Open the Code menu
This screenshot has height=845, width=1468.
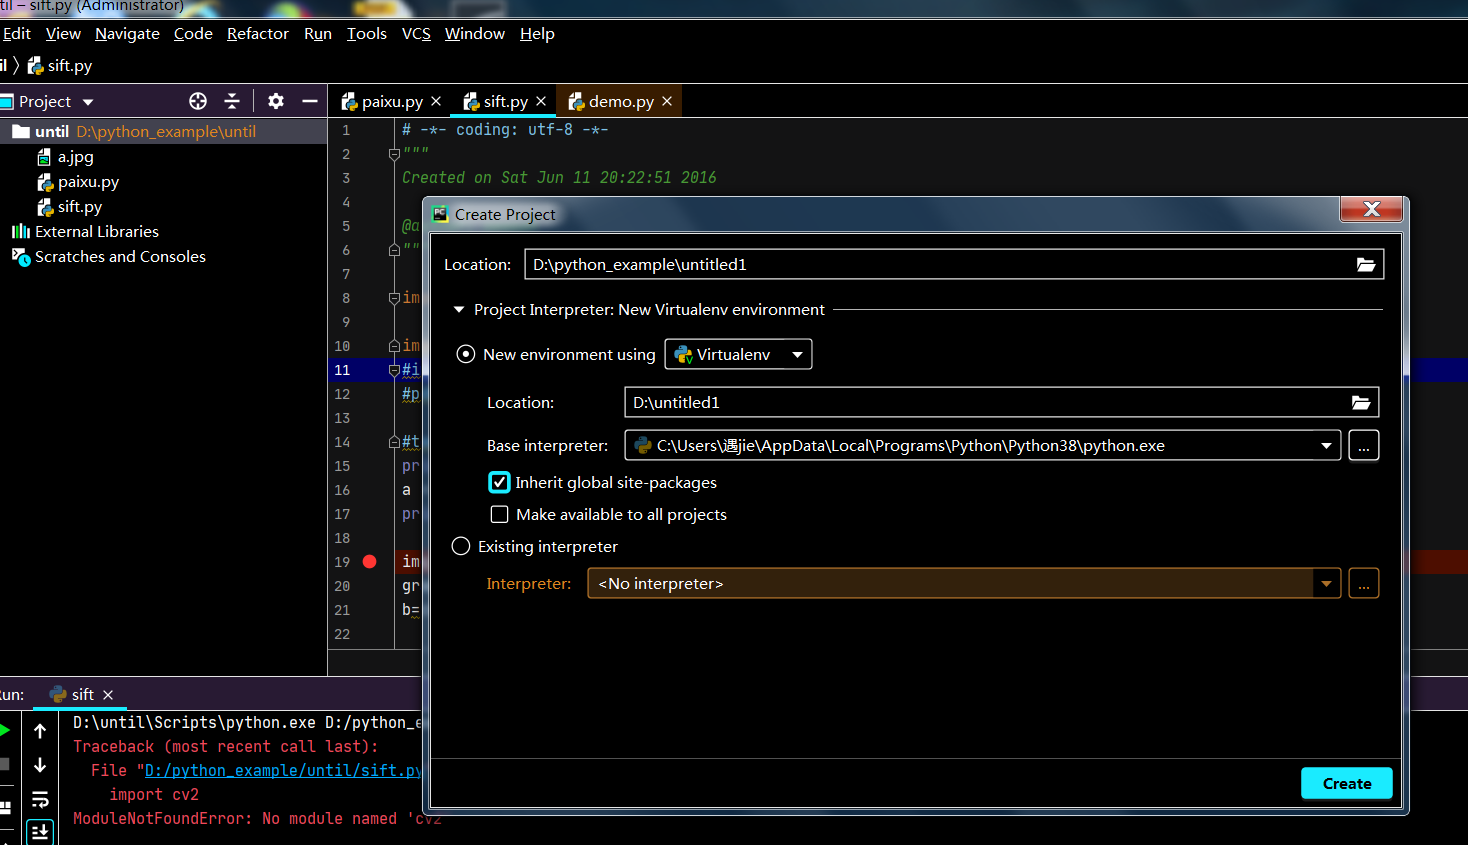click(193, 34)
